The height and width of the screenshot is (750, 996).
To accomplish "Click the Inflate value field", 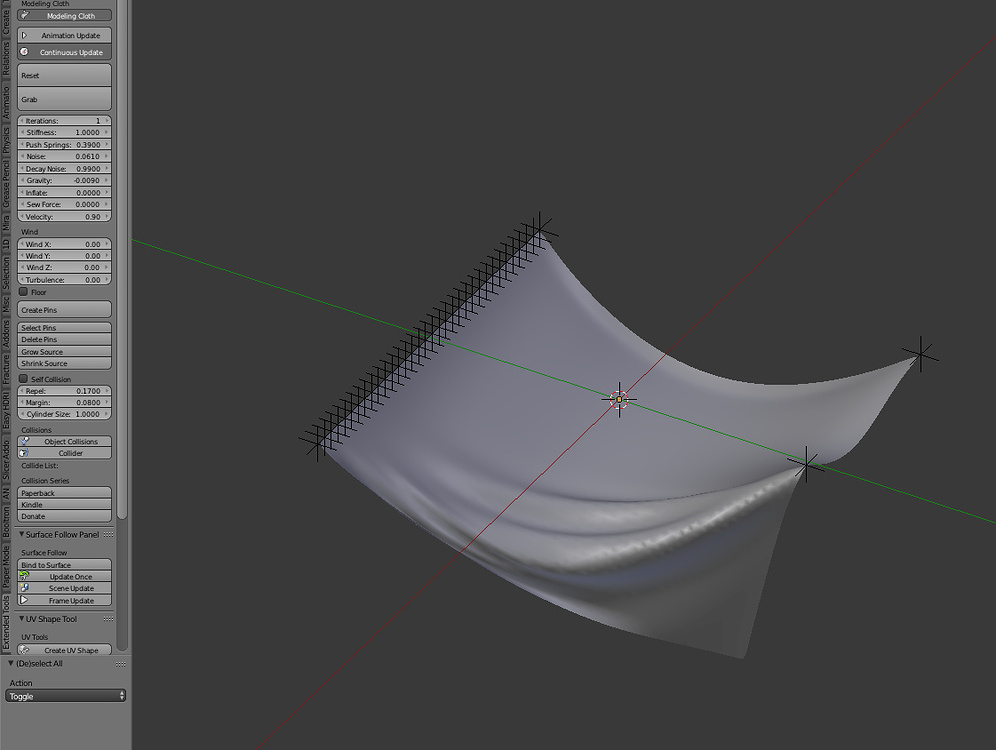I will [64, 192].
